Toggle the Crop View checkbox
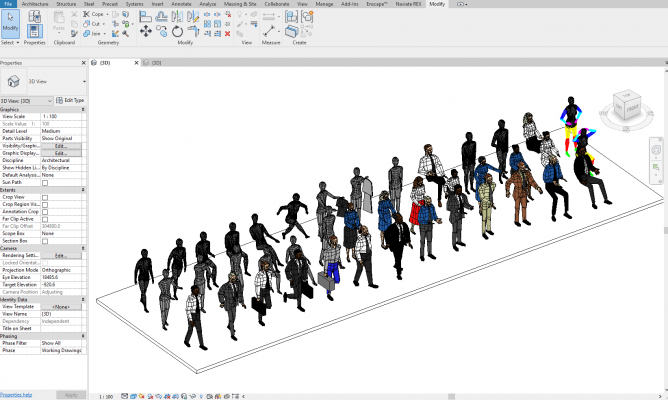668x400 pixels. coord(45,197)
